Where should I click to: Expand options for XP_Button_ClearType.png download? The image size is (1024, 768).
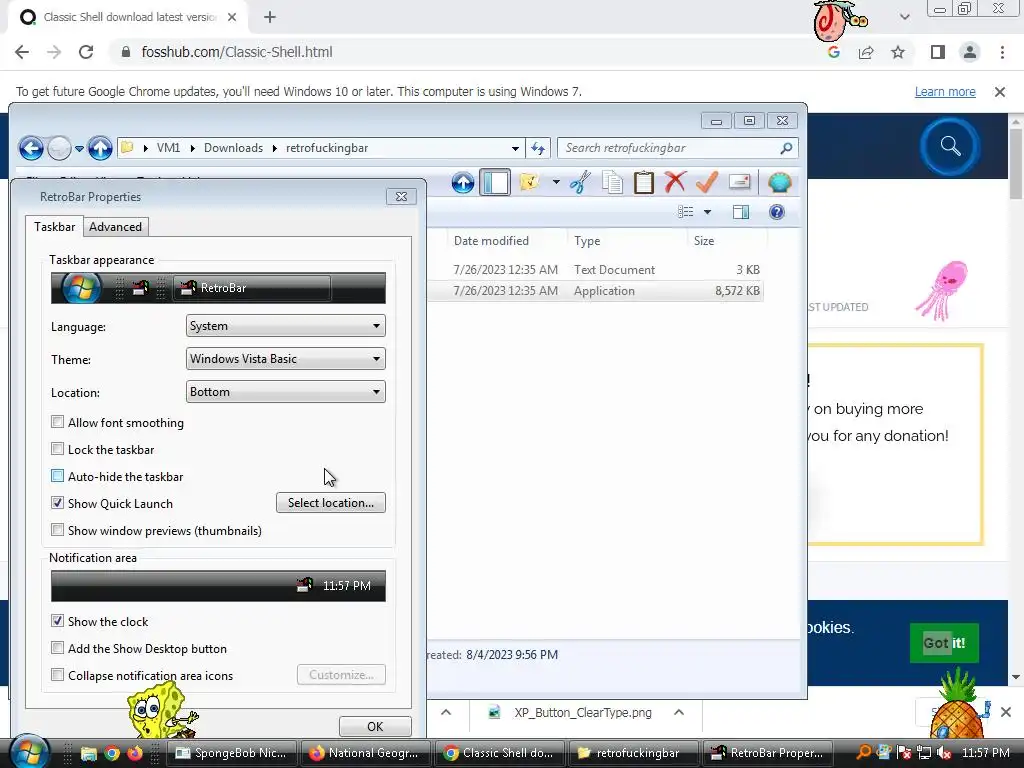point(679,712)
